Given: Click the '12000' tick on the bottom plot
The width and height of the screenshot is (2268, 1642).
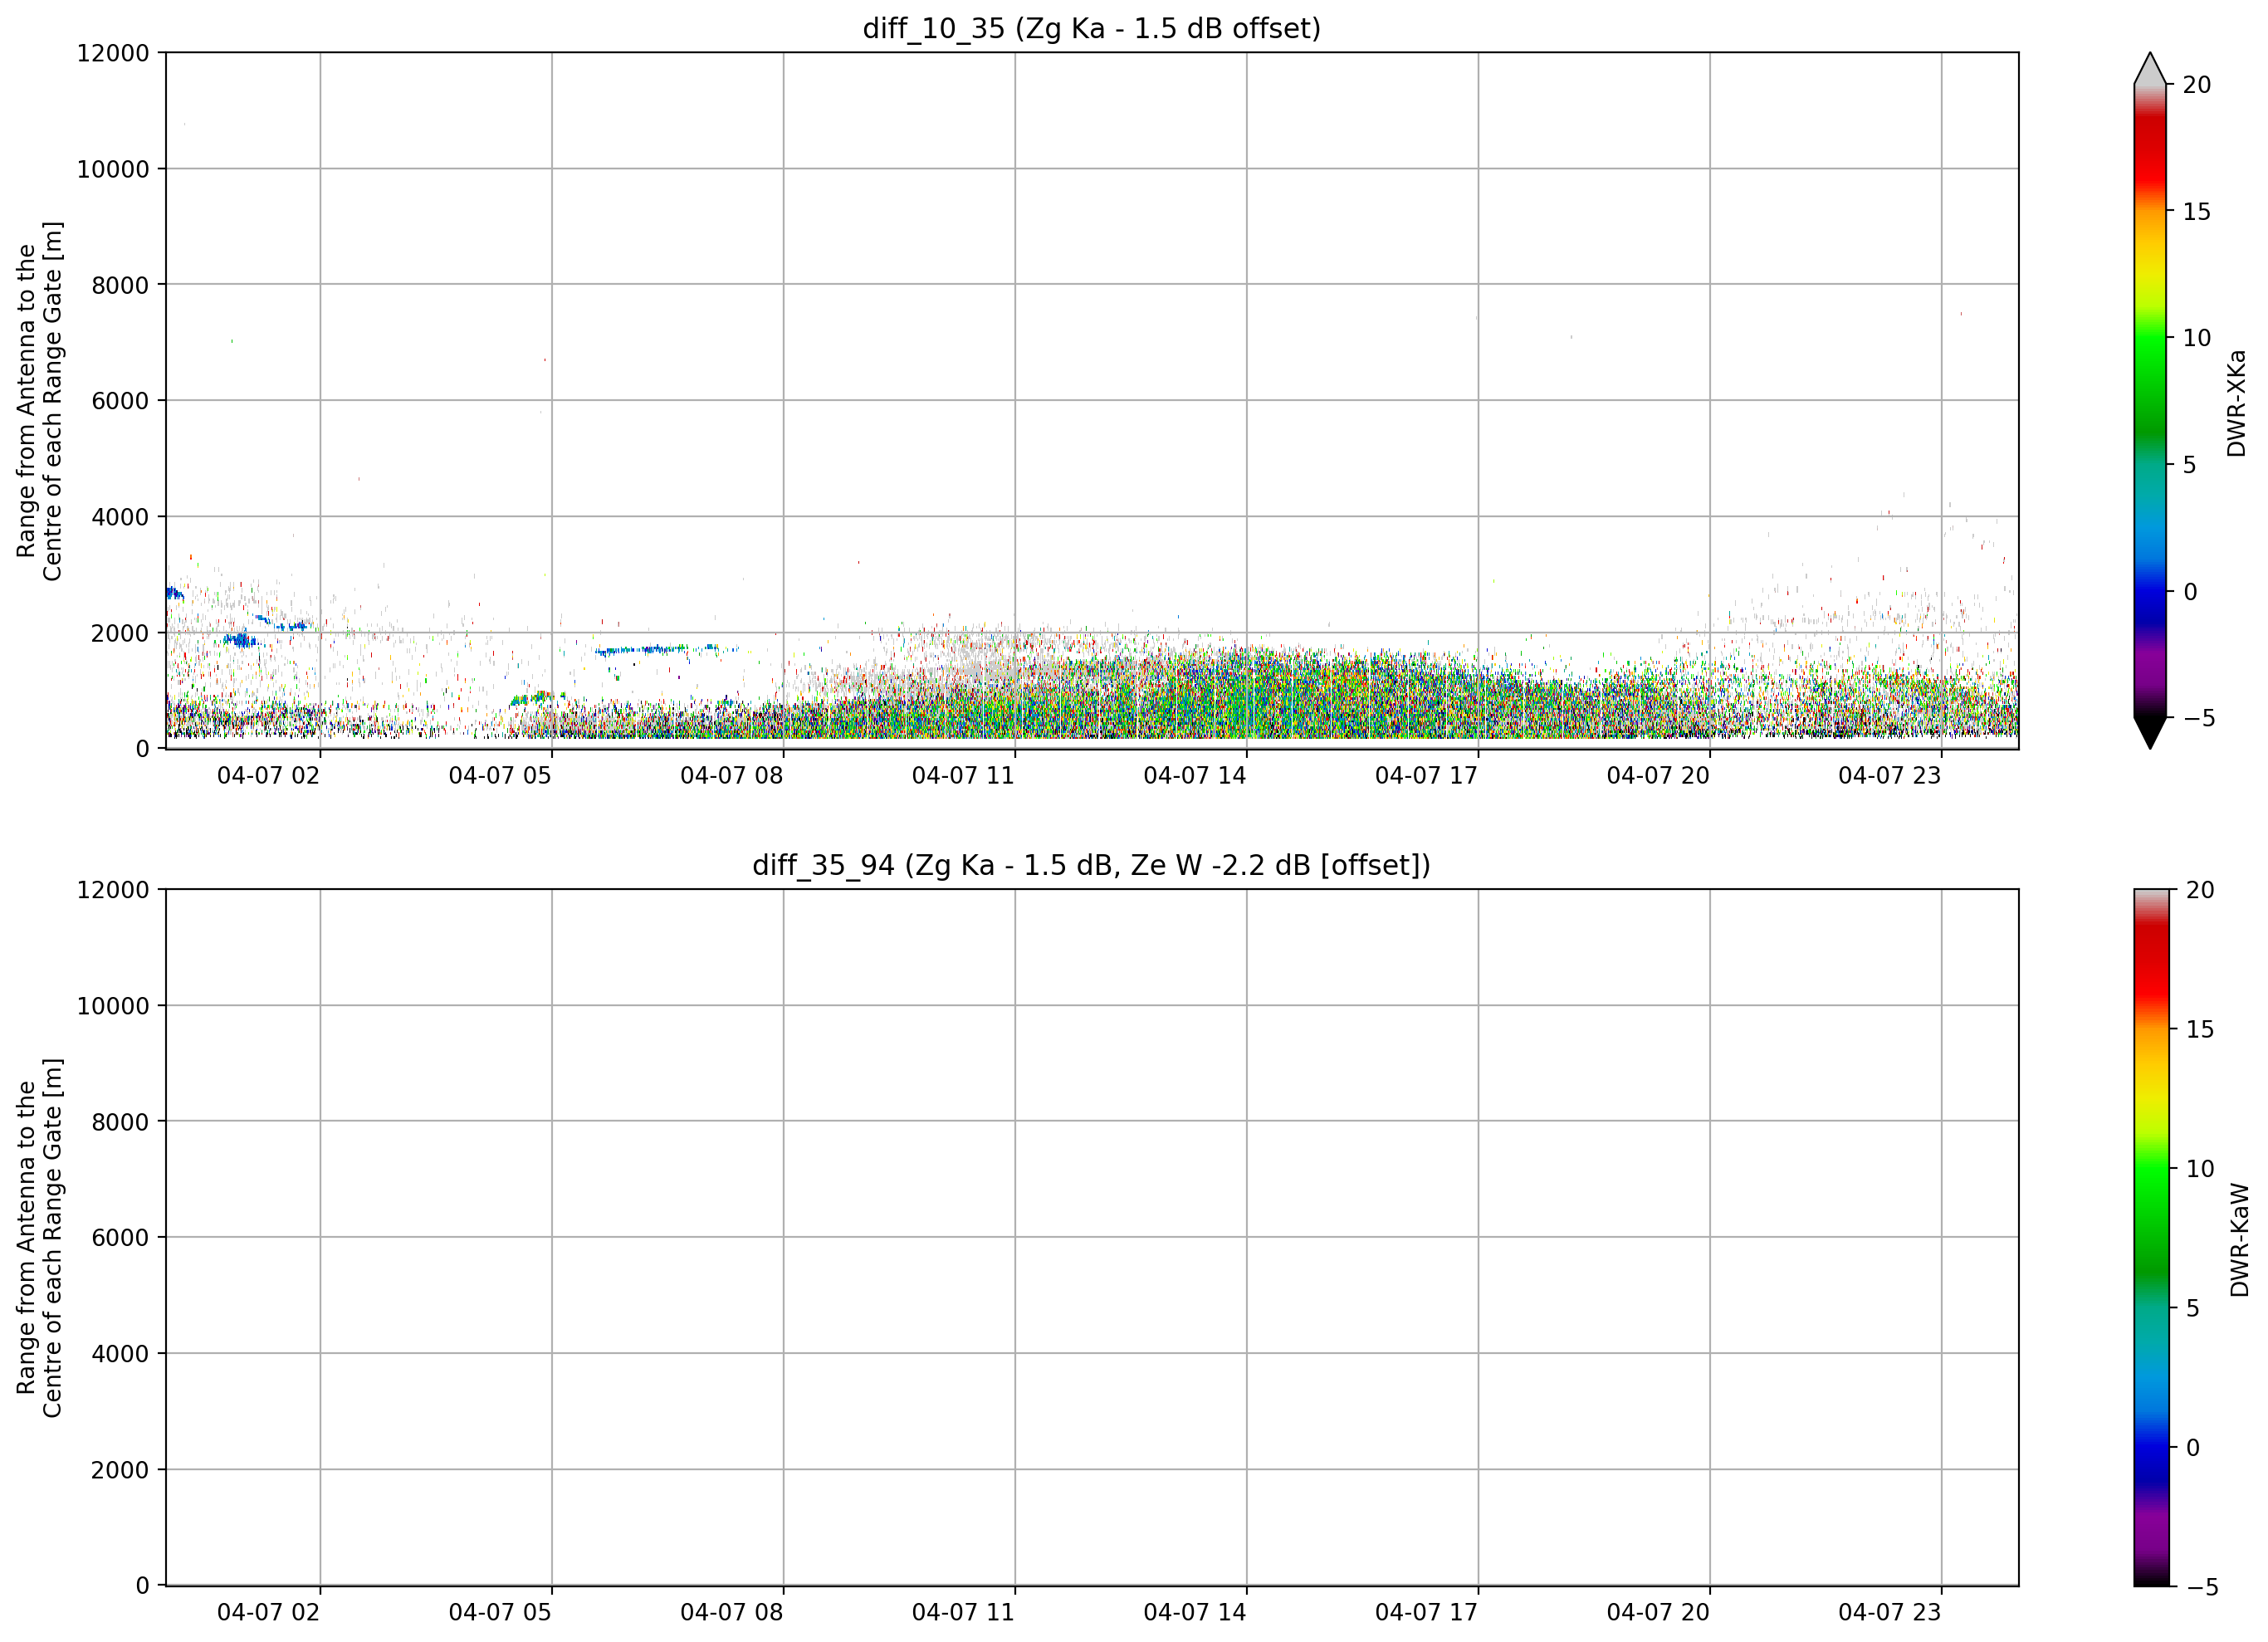Looking at the screenshot, I should click(113, 890).
